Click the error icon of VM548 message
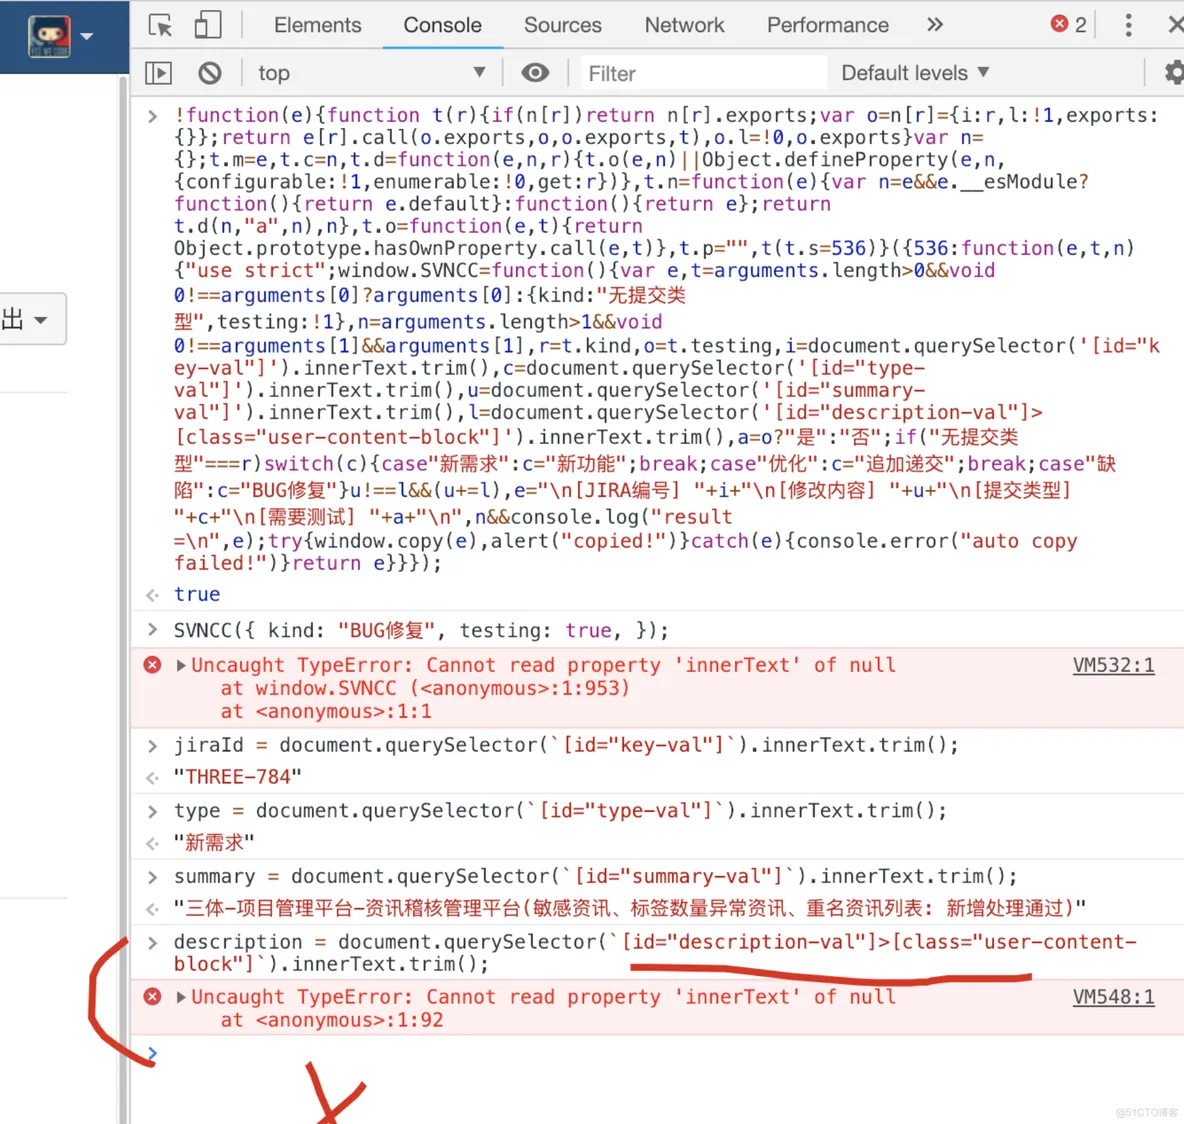The width and height of the screenshot is (1184, 1124). click(153, 997)
